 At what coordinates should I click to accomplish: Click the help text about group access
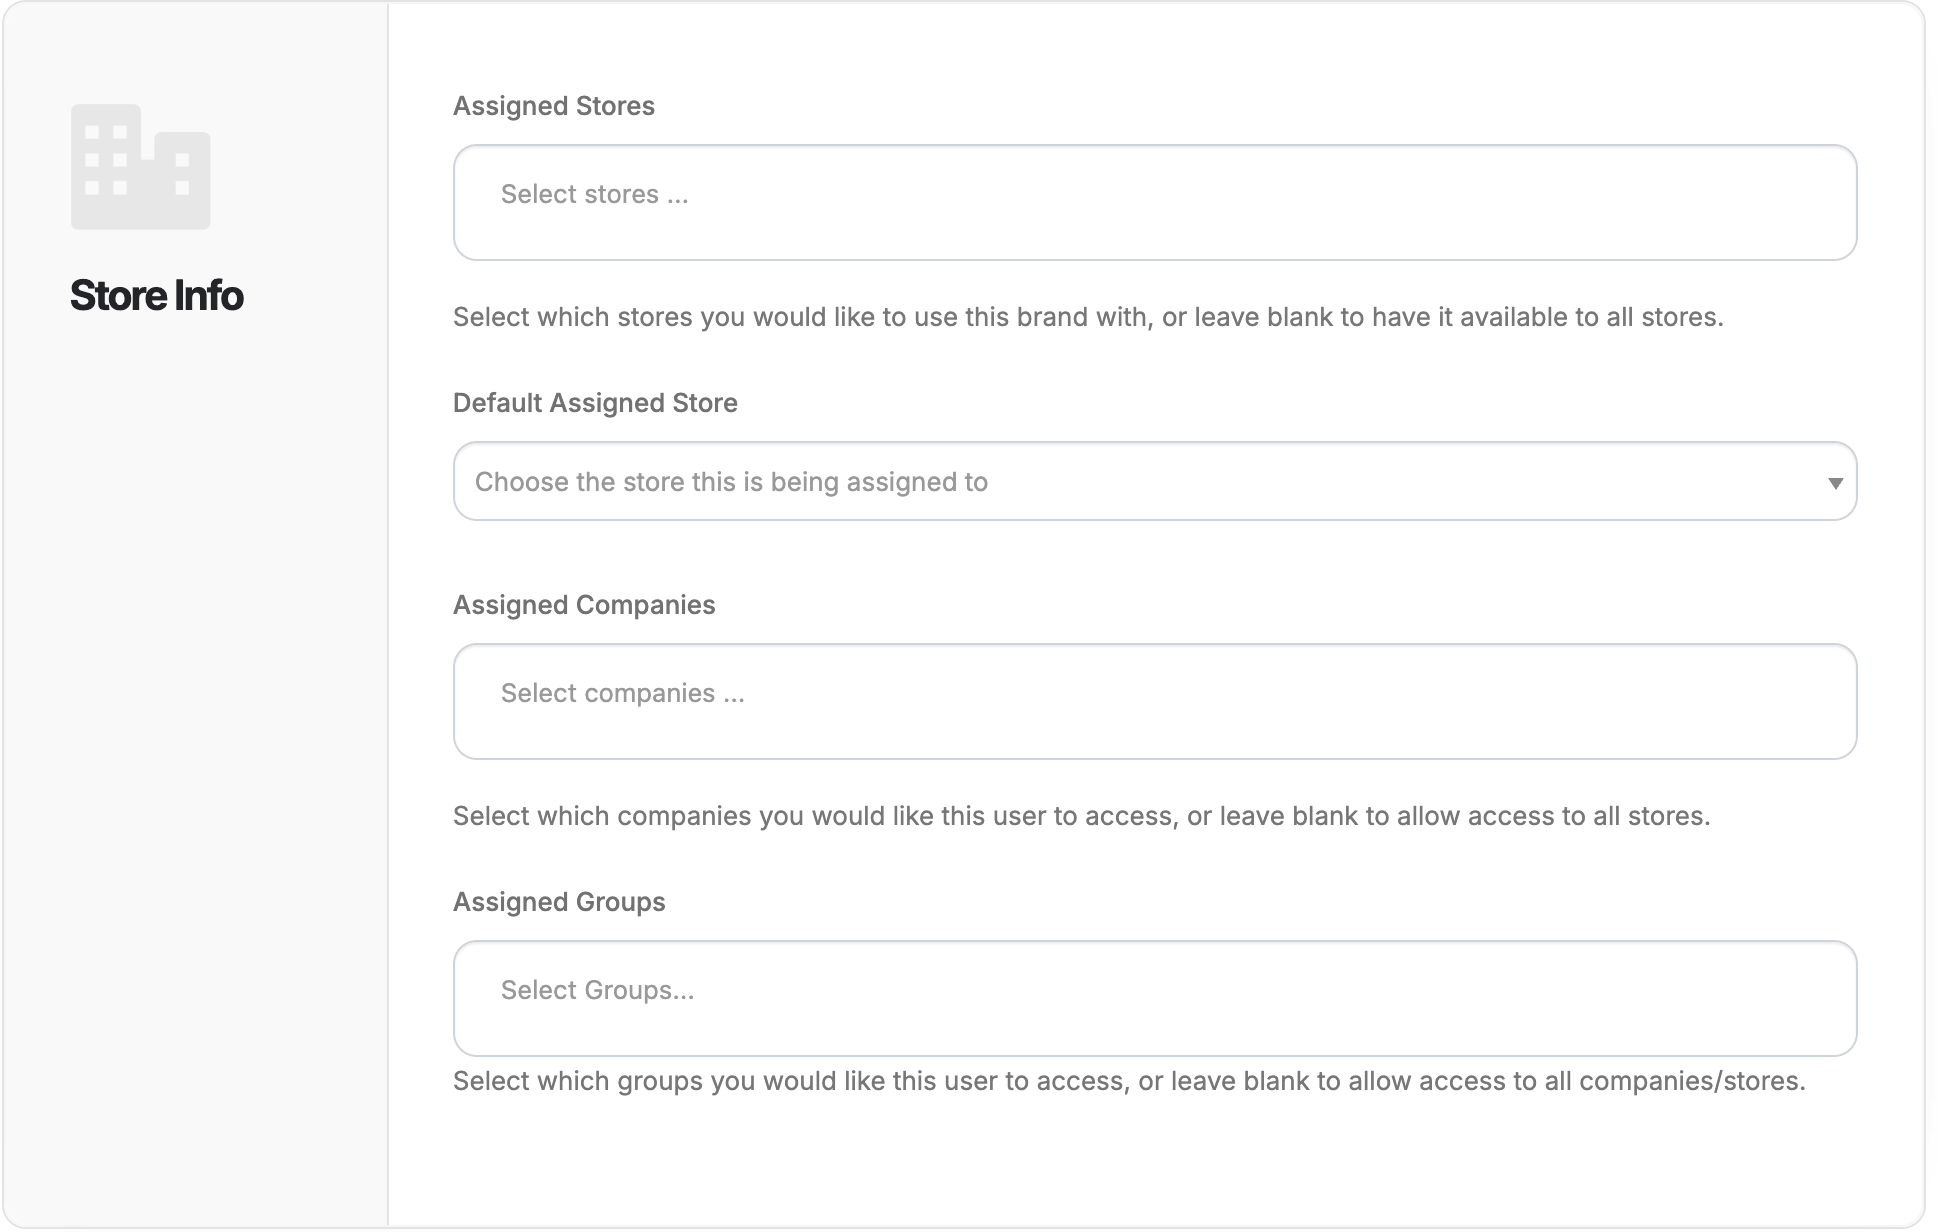click(x=1128, y=1081)
